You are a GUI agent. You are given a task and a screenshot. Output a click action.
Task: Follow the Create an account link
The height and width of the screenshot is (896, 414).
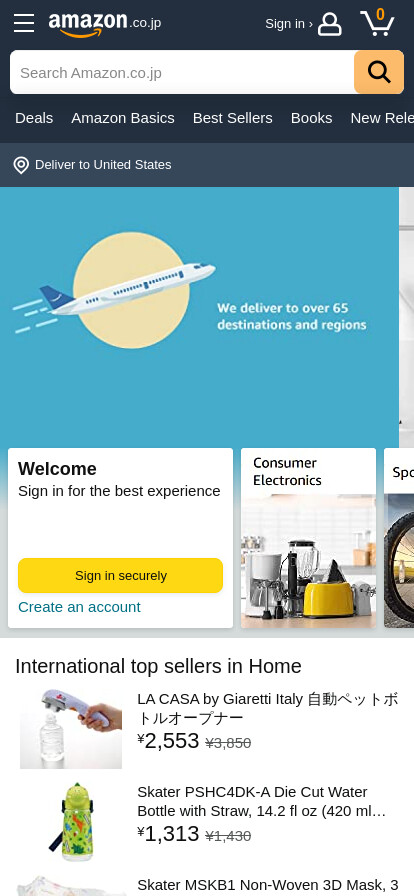click(79, 607)
